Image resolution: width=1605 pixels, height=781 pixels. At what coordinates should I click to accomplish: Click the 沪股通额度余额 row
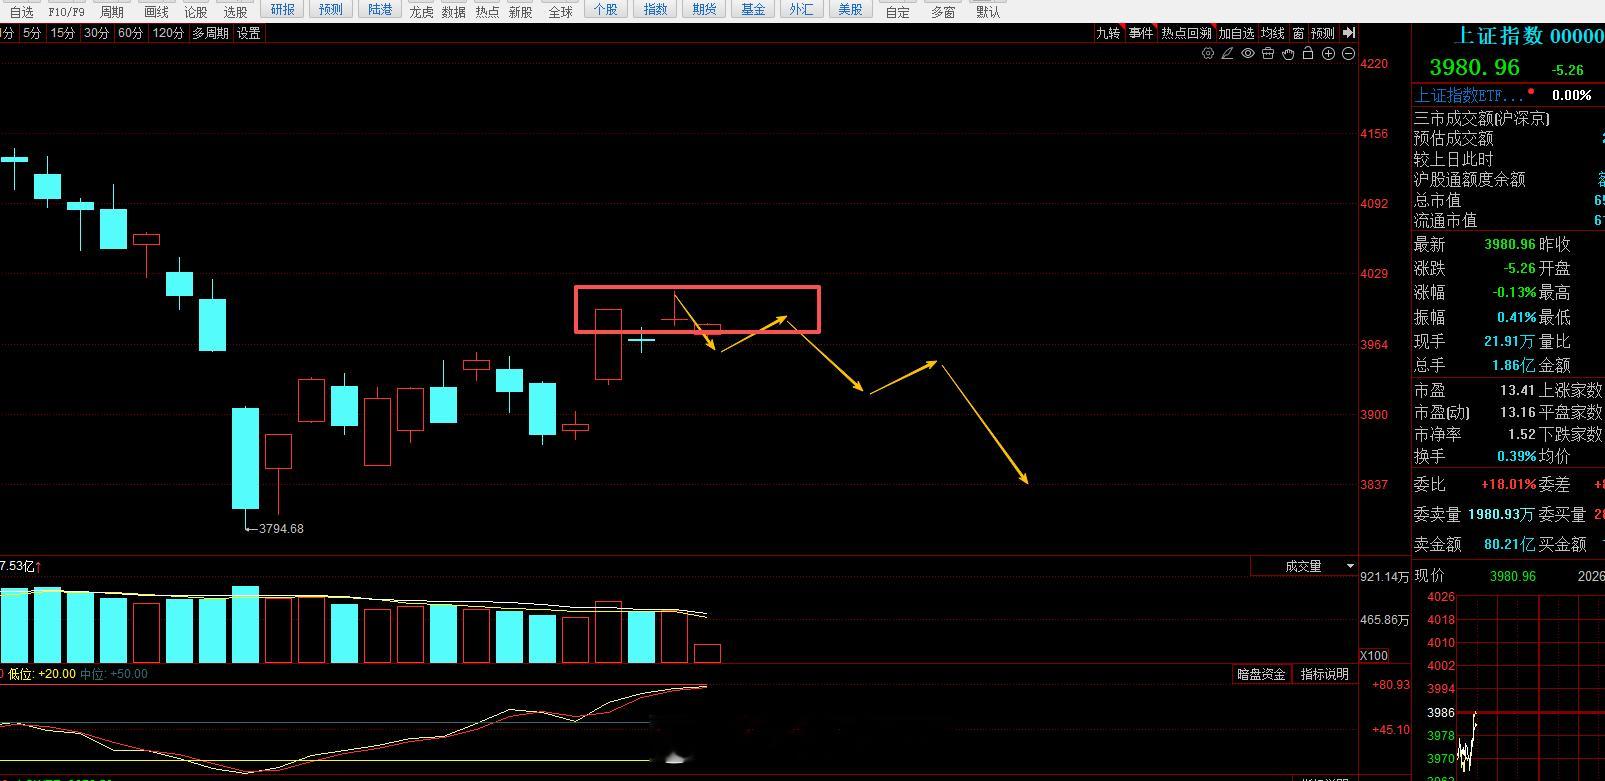pos(1509,179)
